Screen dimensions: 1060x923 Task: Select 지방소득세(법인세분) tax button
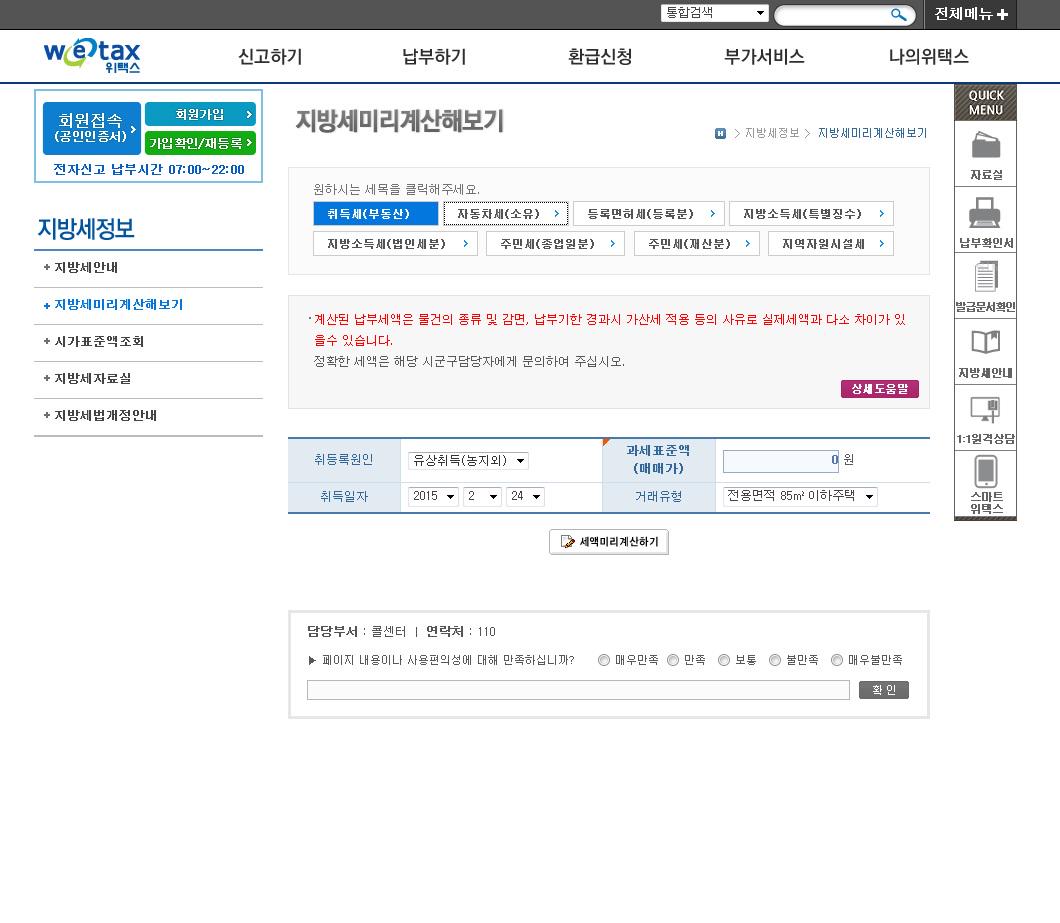[395, 243]
